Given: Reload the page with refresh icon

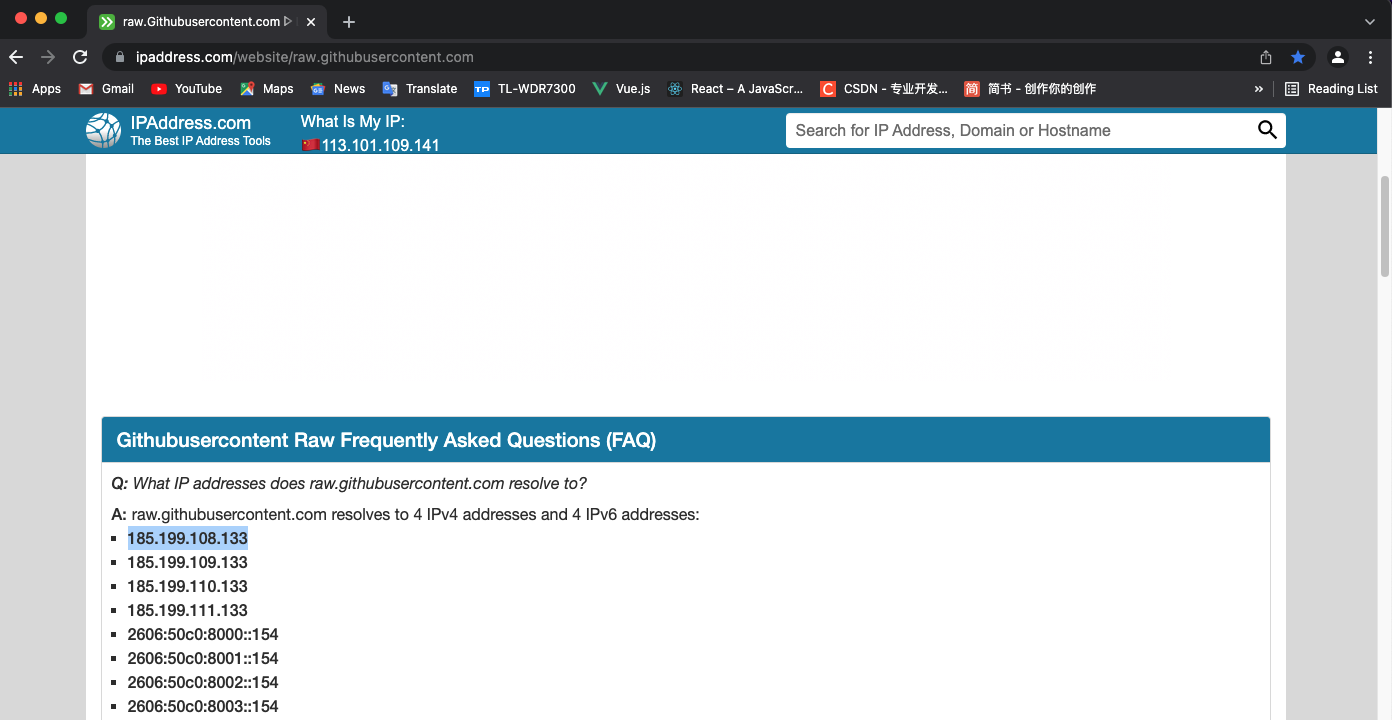Looking at the screenshot, I should [x=80, y=57].
